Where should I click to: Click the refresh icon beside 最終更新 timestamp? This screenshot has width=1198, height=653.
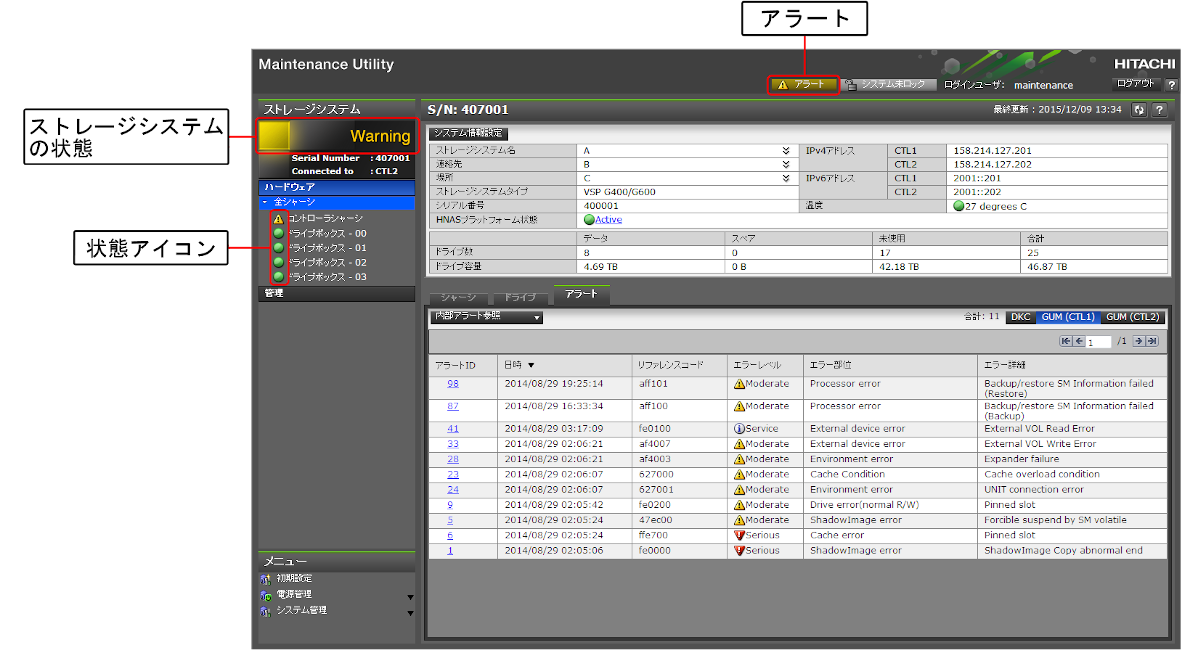[1138, 110]
